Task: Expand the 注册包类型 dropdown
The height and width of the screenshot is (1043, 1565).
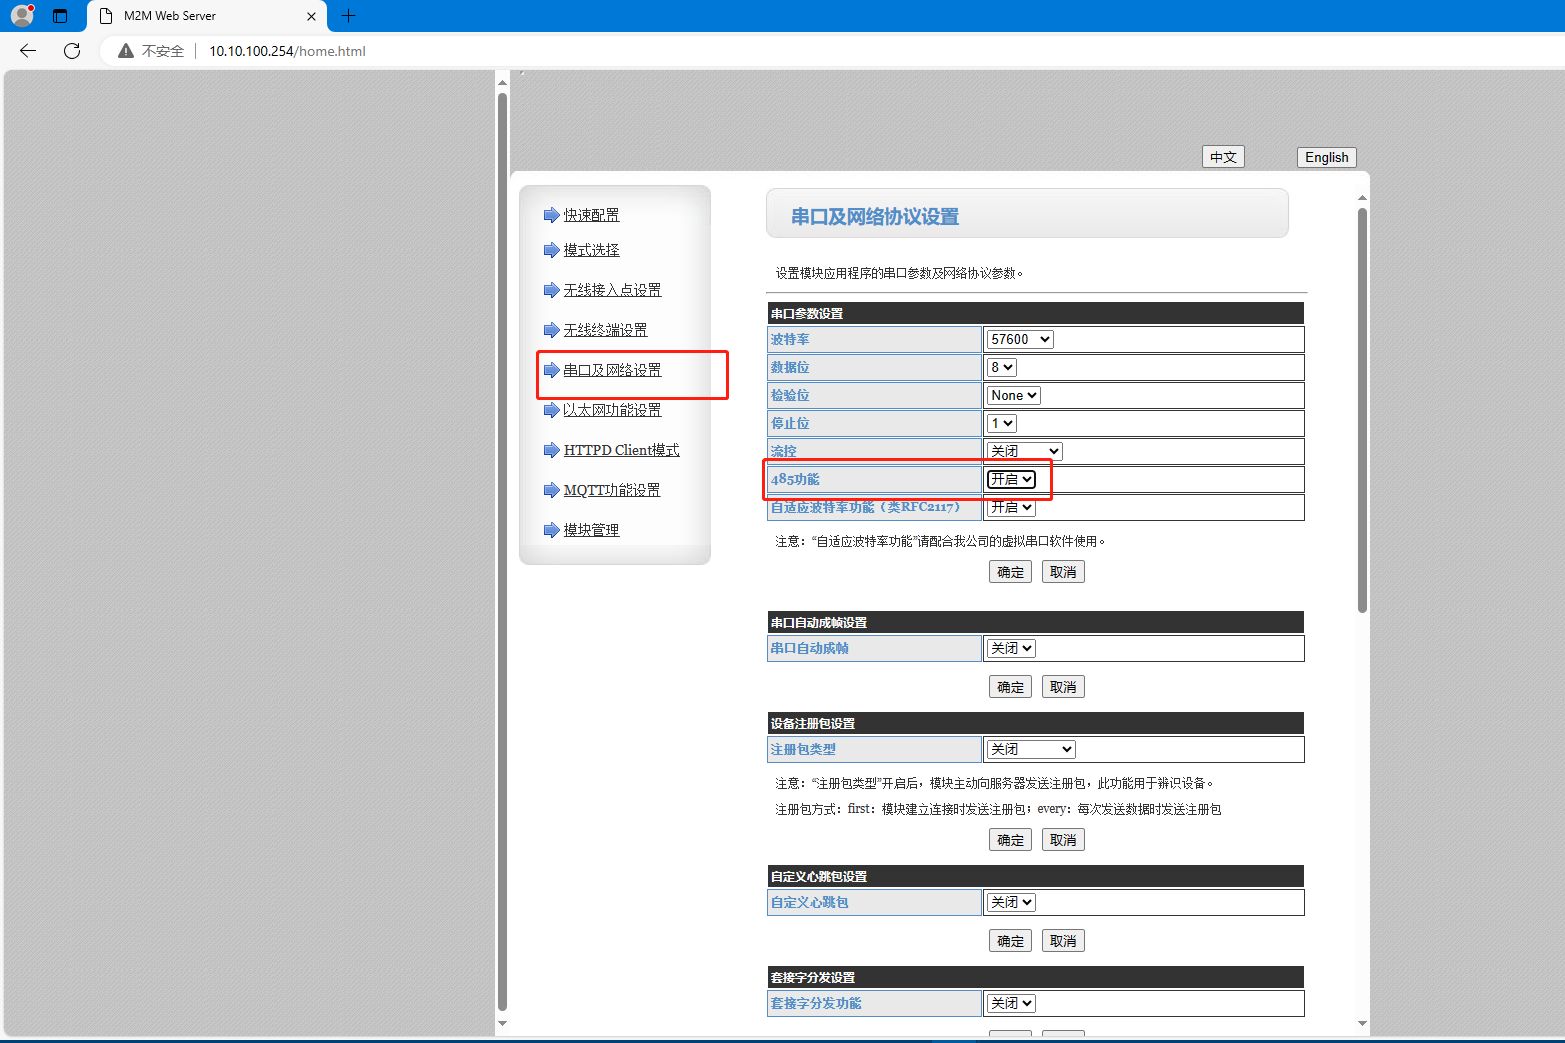Action: click(x=1031, y=750)
